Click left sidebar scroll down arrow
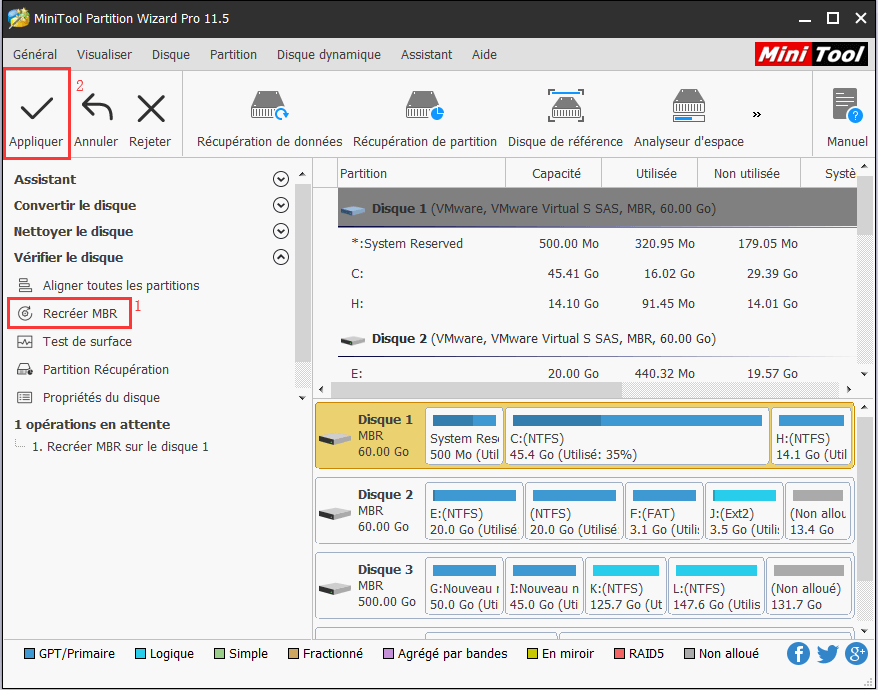The width and height of the screenshot is (878, 690). pos(302,398)
